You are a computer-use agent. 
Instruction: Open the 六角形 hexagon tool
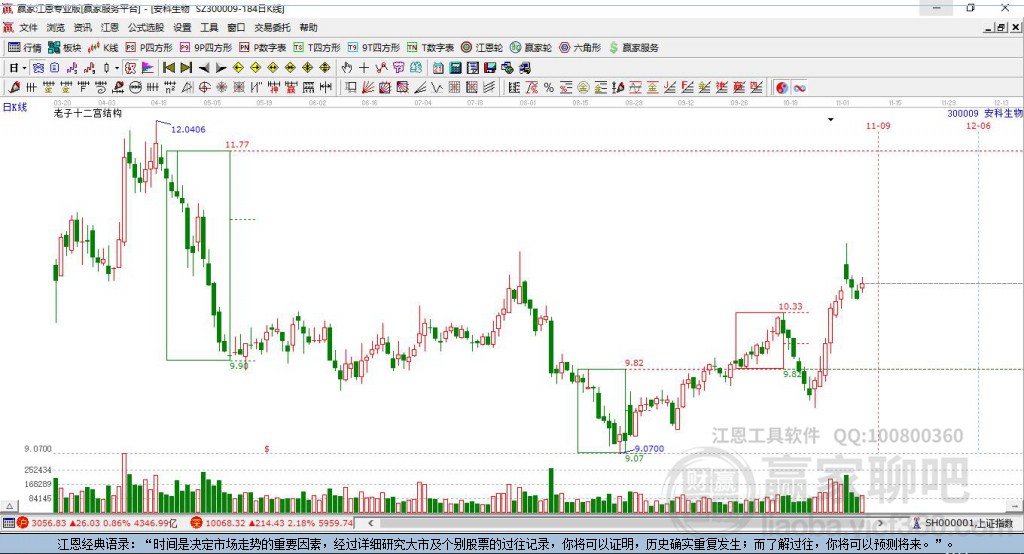pos(580,48)
